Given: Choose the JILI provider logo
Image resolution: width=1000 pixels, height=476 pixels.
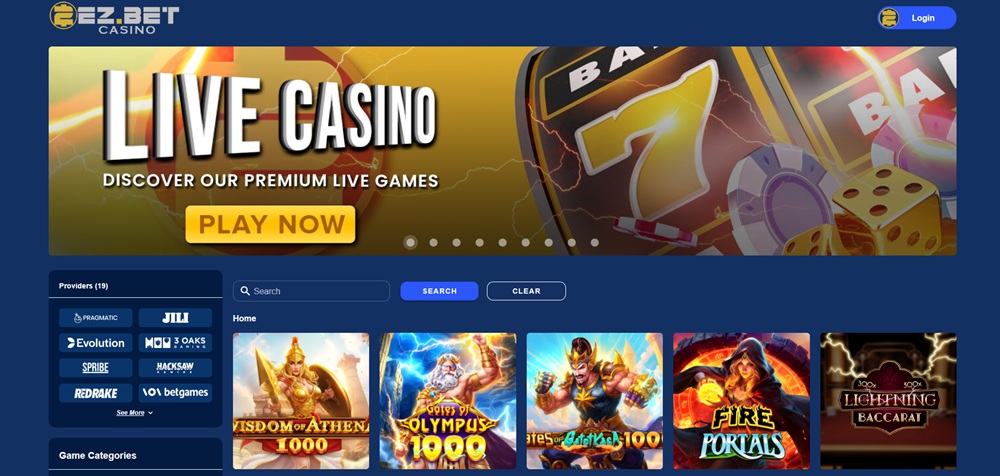Looking at the screenshot, I should click(175, 318).
